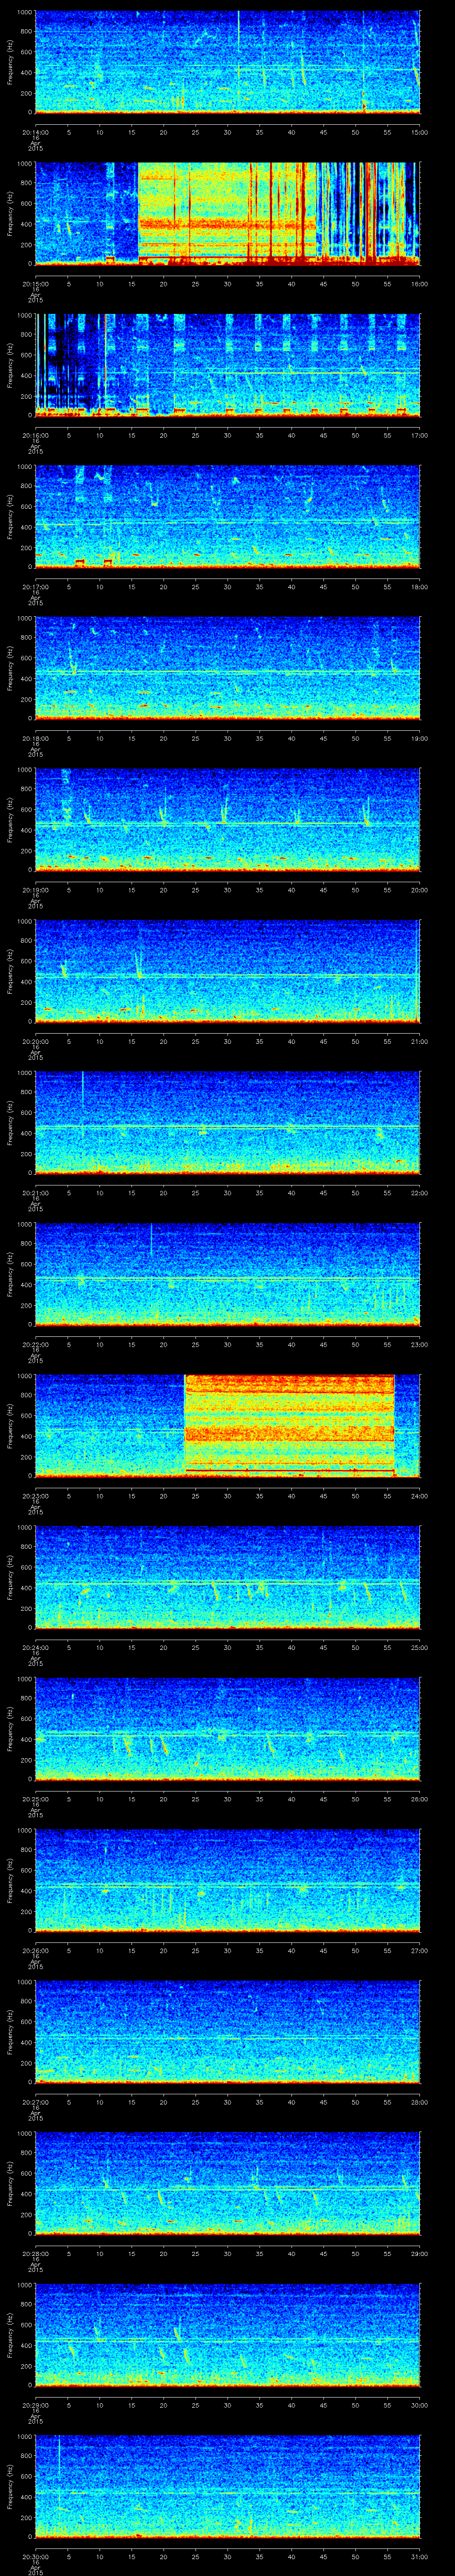Click the '20:26:00' start time label
The image size is (455, 2576).
(35, 1950)
